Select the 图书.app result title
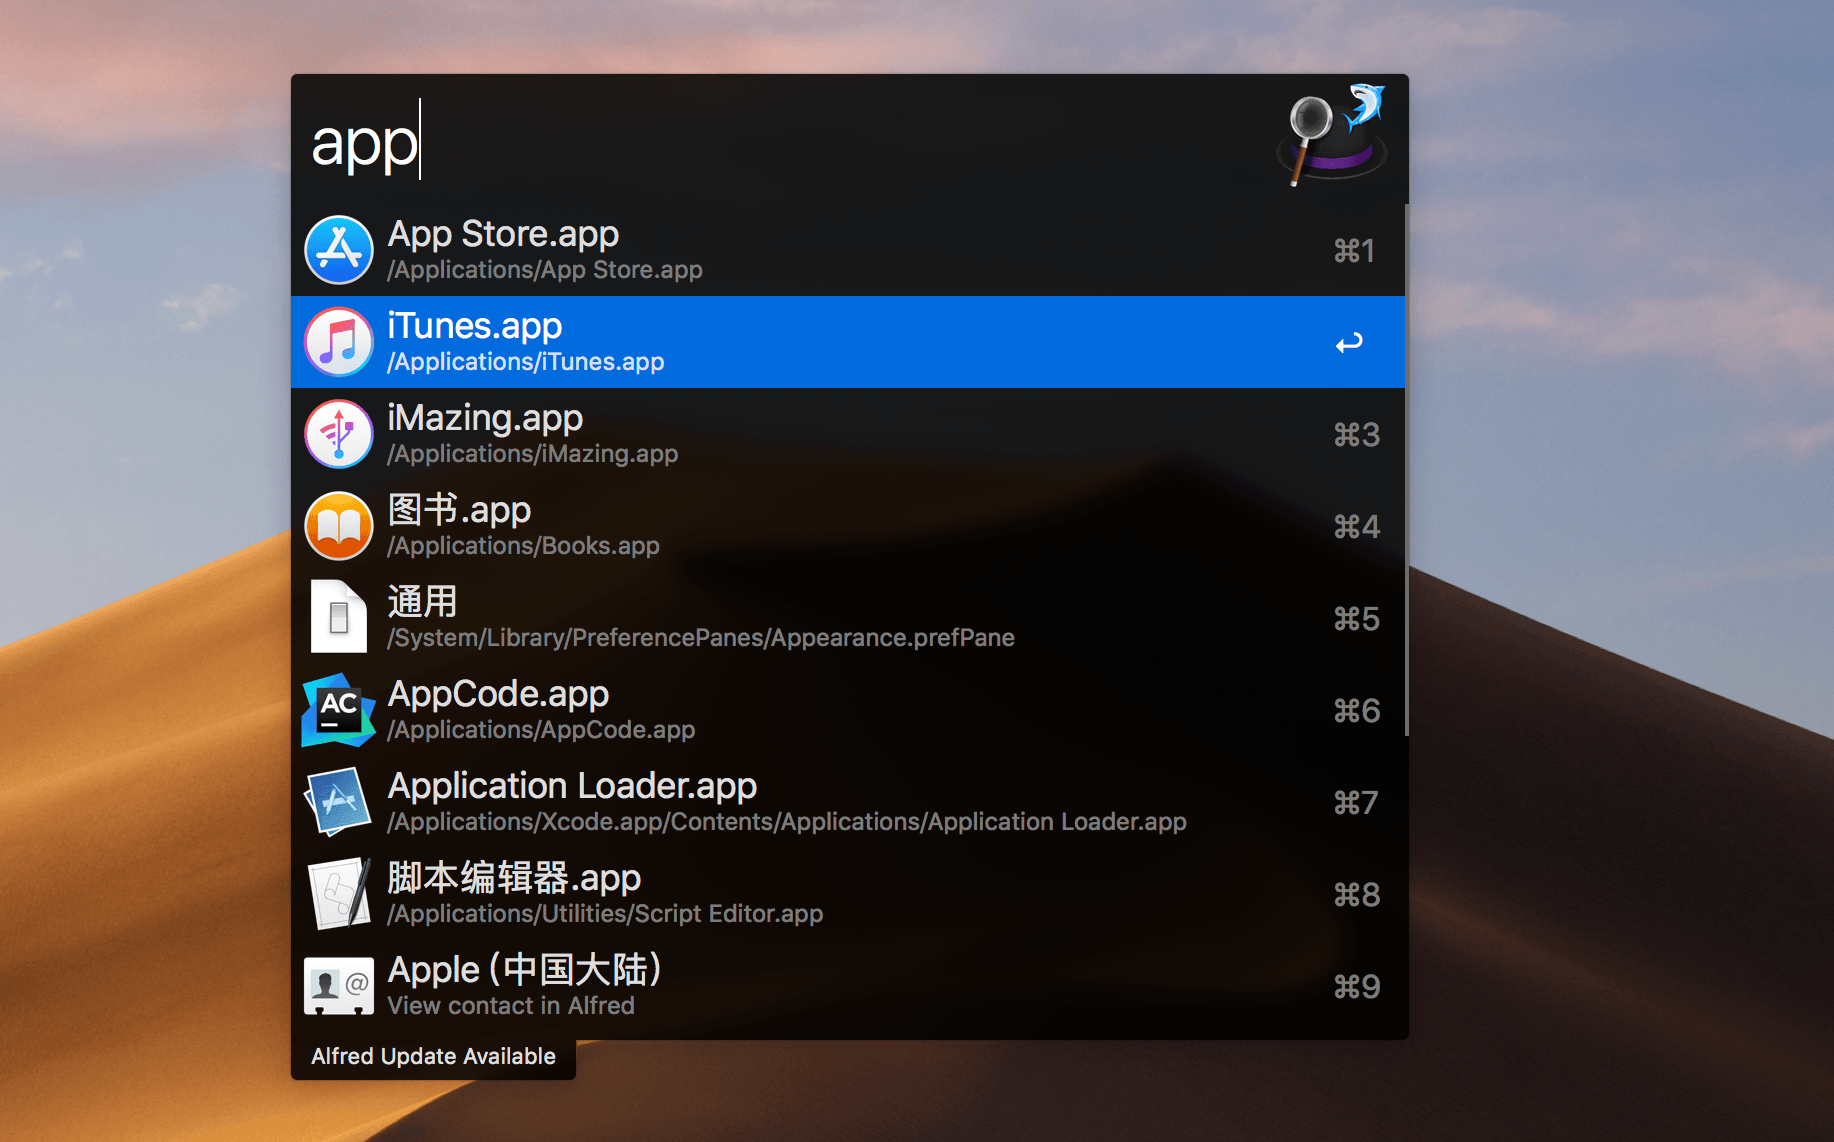The image size is (1834, 1142). [459, 510]
